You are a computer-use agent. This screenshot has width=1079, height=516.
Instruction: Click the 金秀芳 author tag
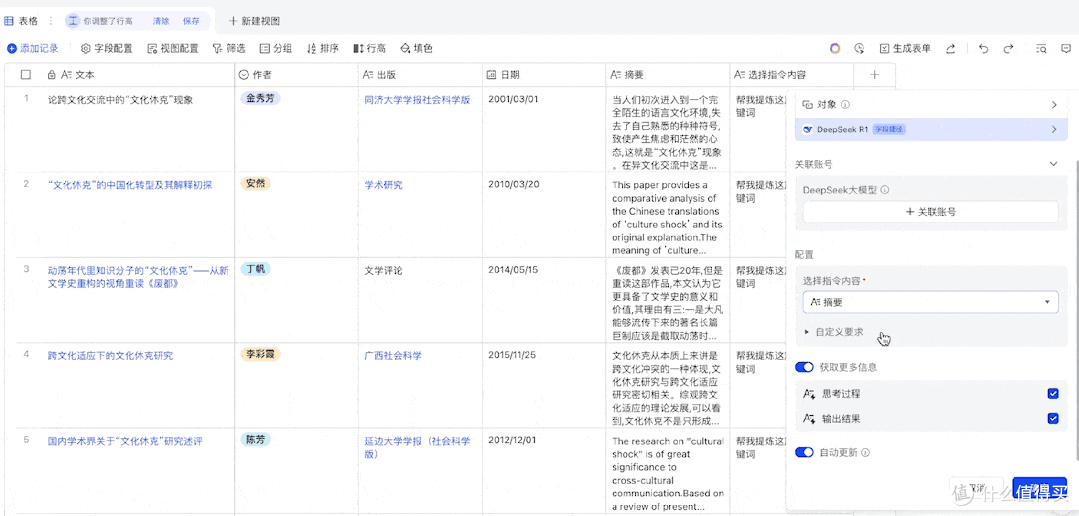[260, 98]
